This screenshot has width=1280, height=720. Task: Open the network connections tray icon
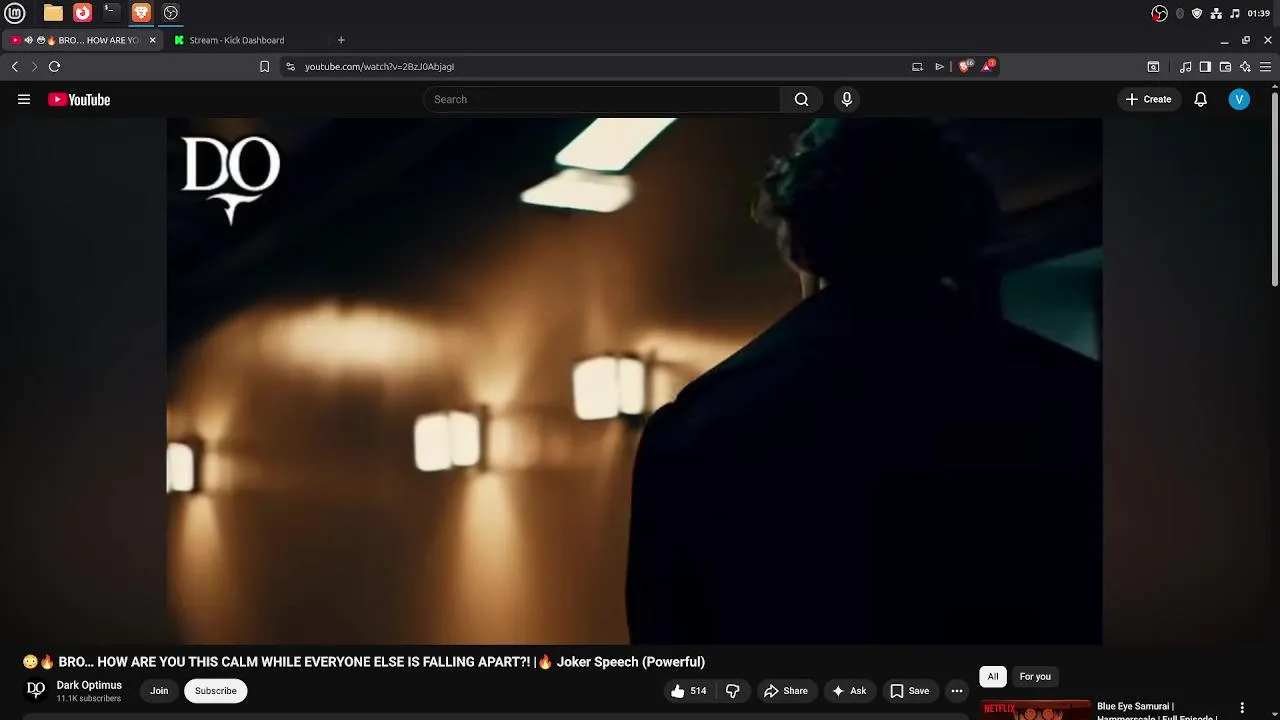point(1216,13)
